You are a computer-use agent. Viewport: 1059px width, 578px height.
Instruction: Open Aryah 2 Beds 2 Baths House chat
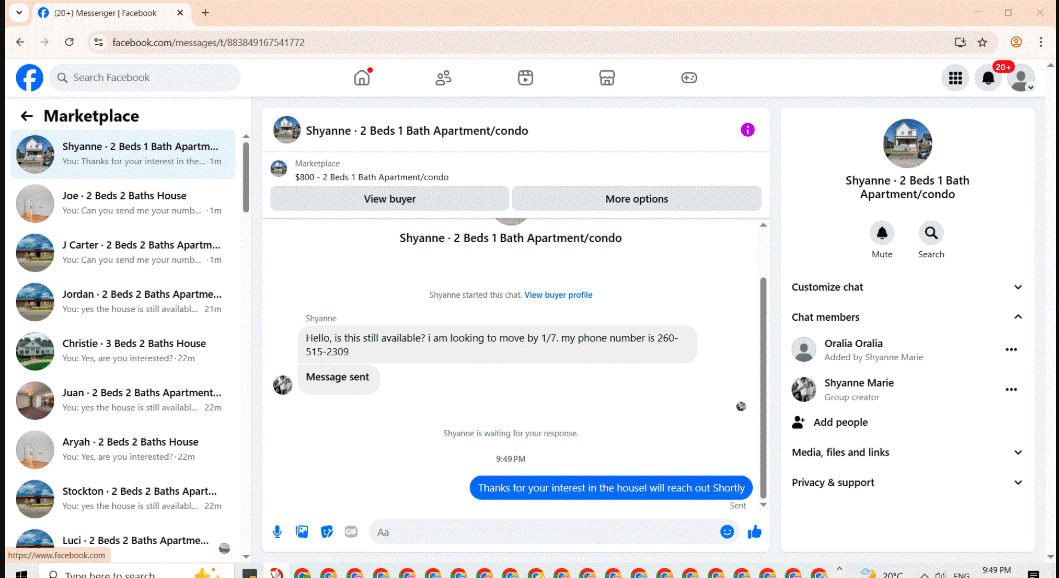(x=123, y=449)
